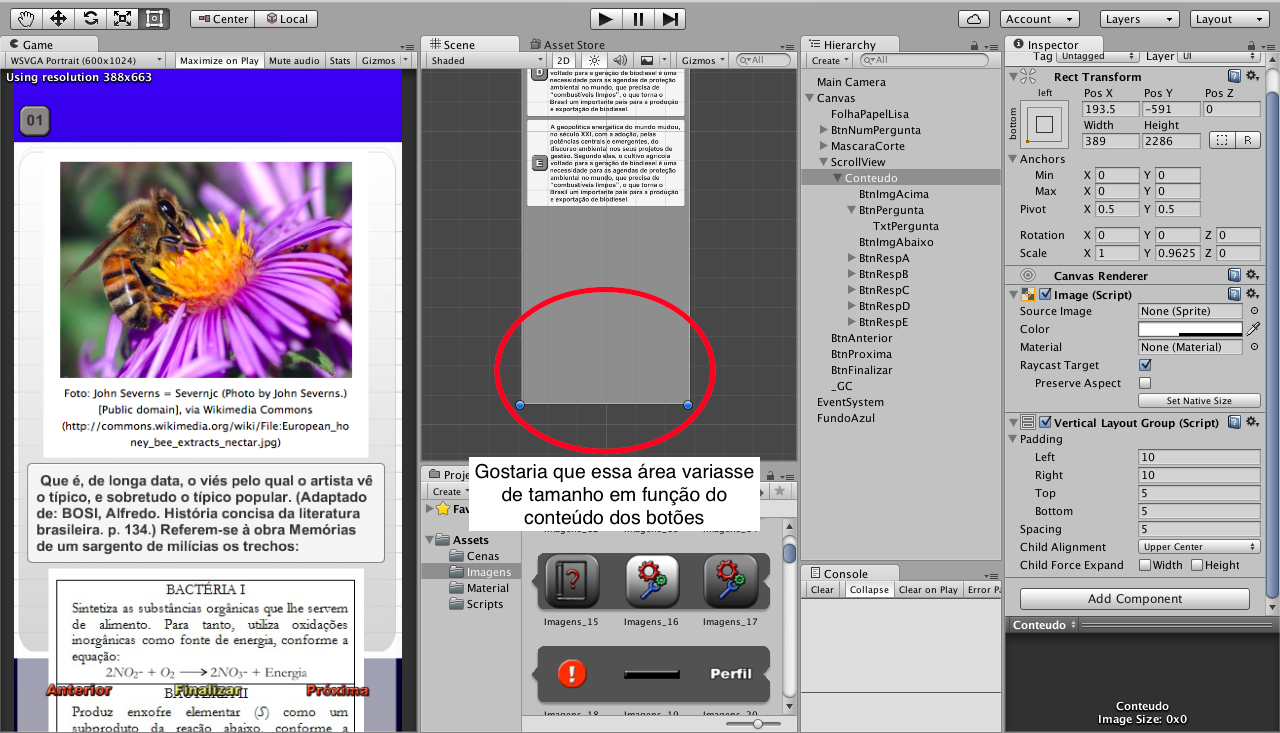1280x733 pixels.
Task: Click the Step frame button
Action: pyautogui.click(x=670, y=18)
